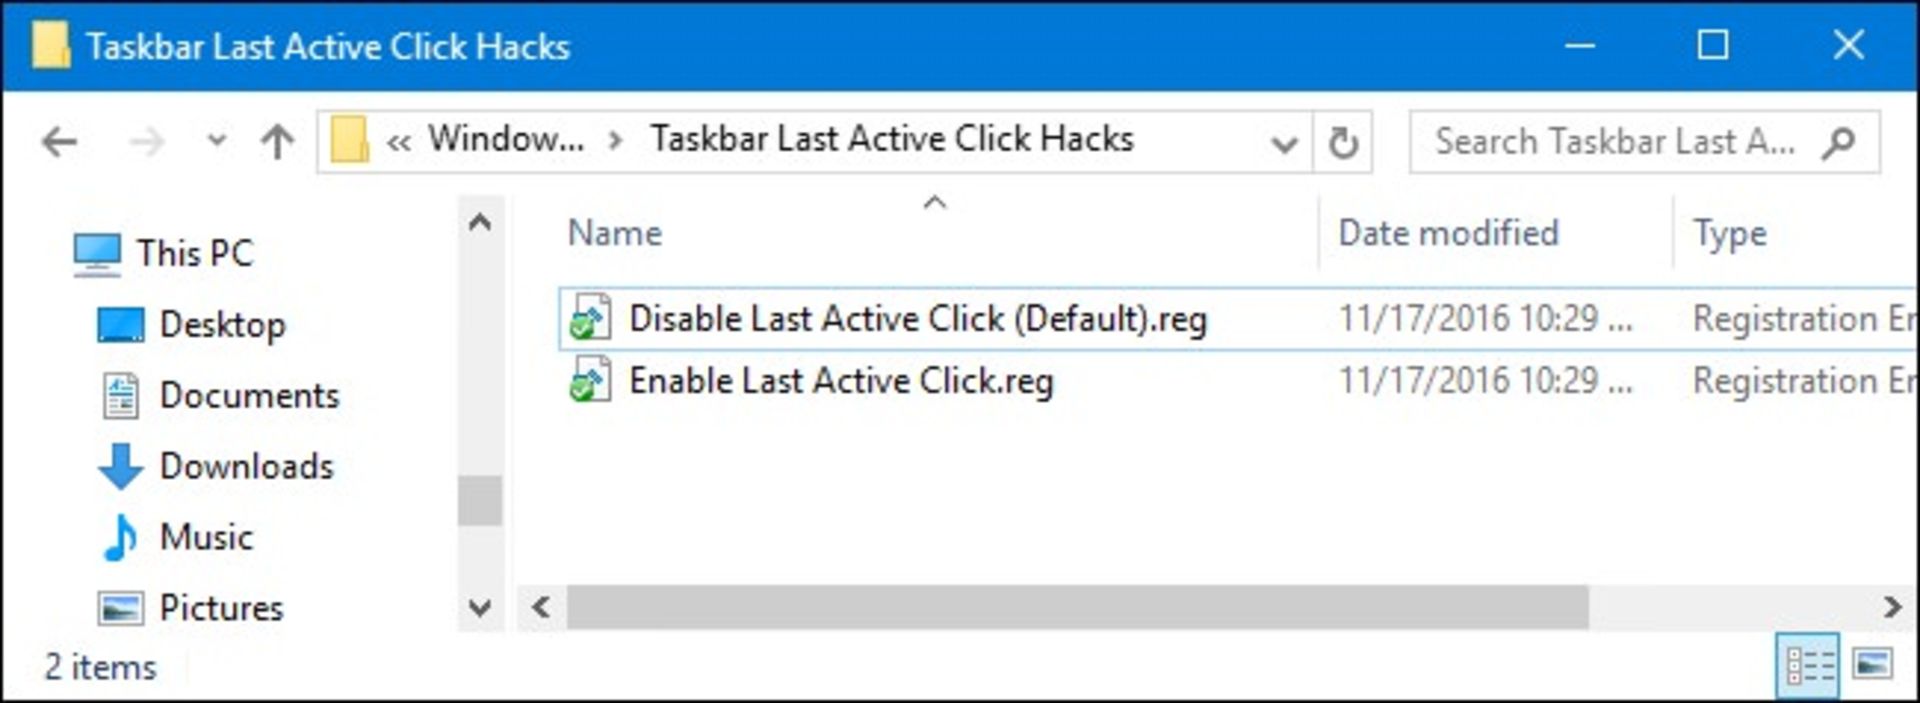1920x703 pixels.
Task: Click the horizontal scrollbar thumb
Action: coord(1077,607)
